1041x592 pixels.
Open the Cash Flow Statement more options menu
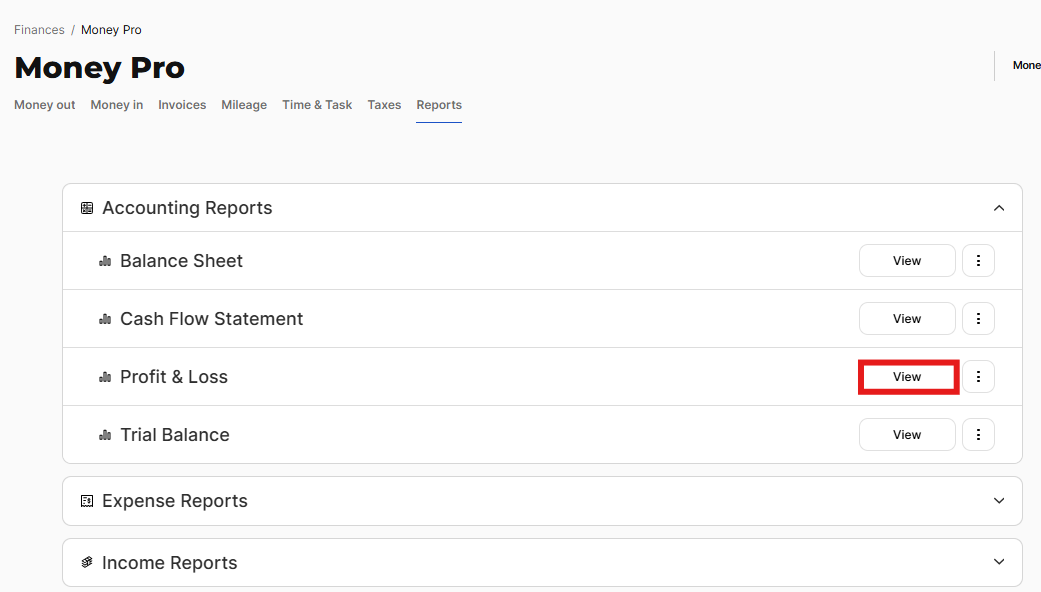(x=978, y=319)
